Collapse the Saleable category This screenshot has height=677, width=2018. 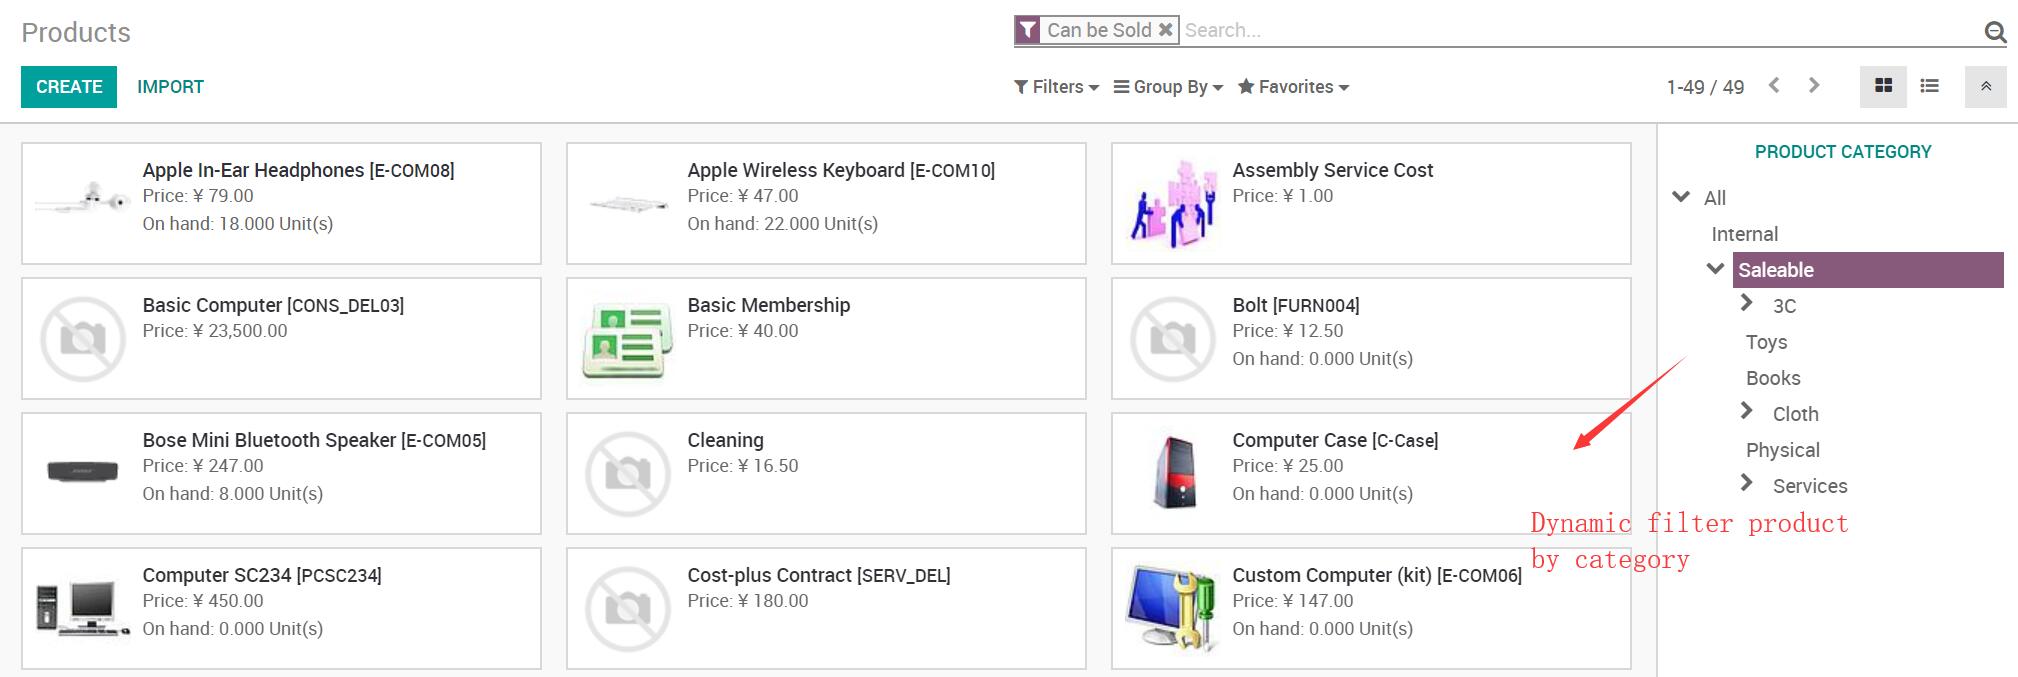pos(1715,269)
